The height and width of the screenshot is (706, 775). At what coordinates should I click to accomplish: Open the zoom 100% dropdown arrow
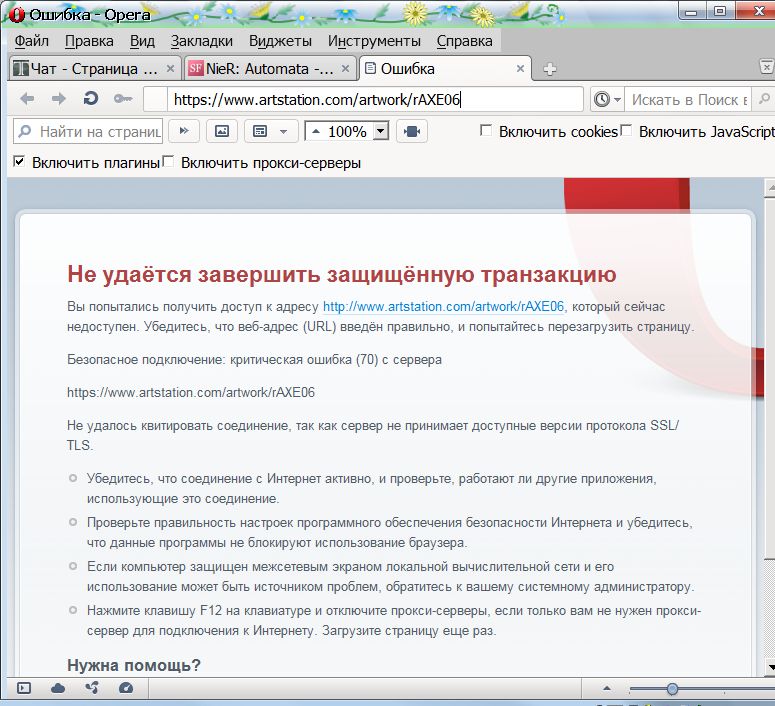point(380,131)
